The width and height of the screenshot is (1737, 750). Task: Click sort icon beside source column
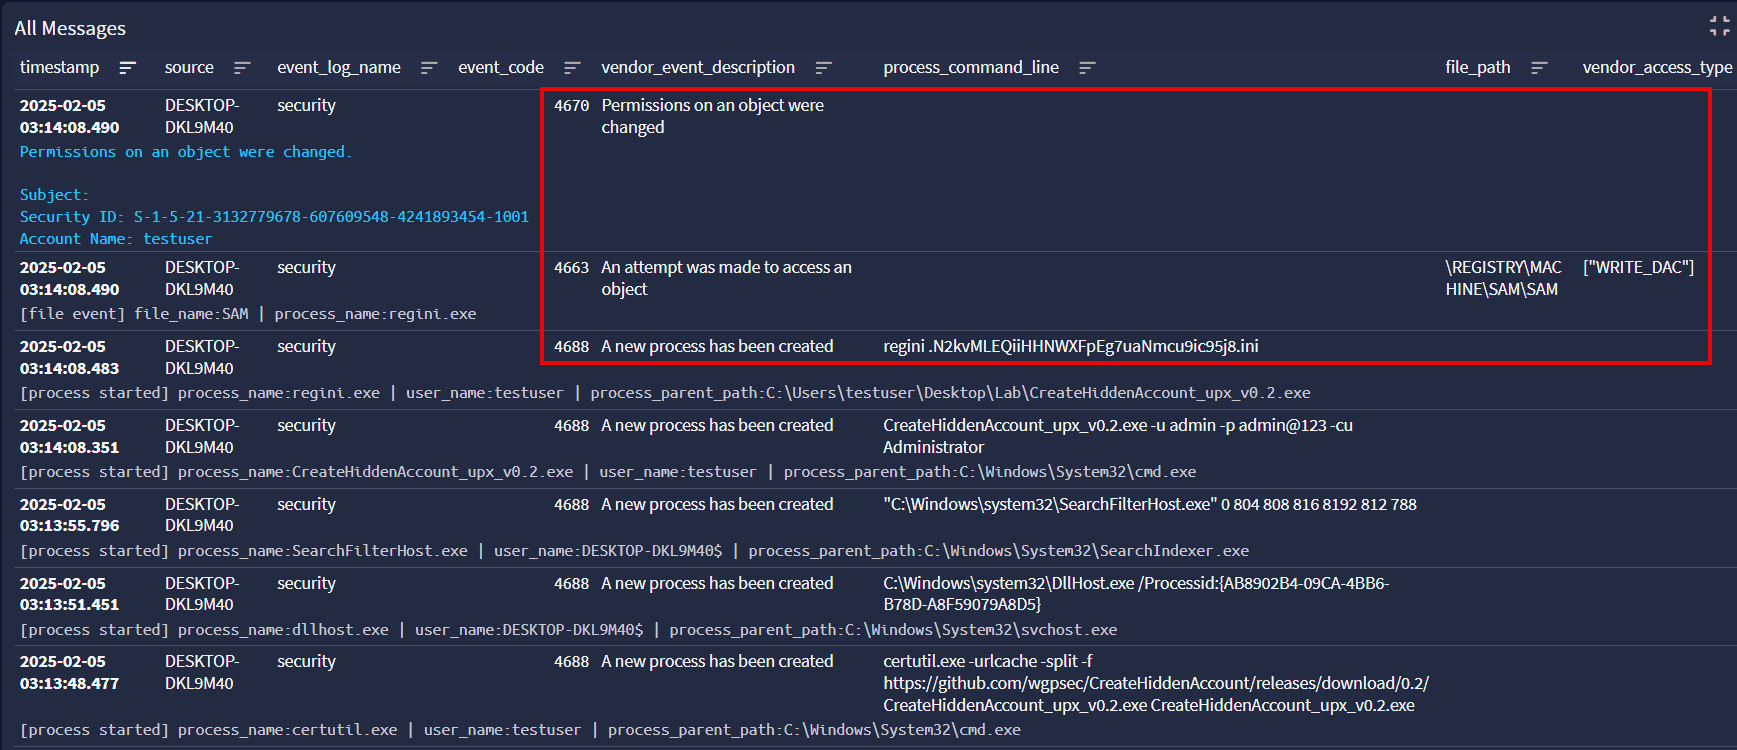tap(242, 68)
